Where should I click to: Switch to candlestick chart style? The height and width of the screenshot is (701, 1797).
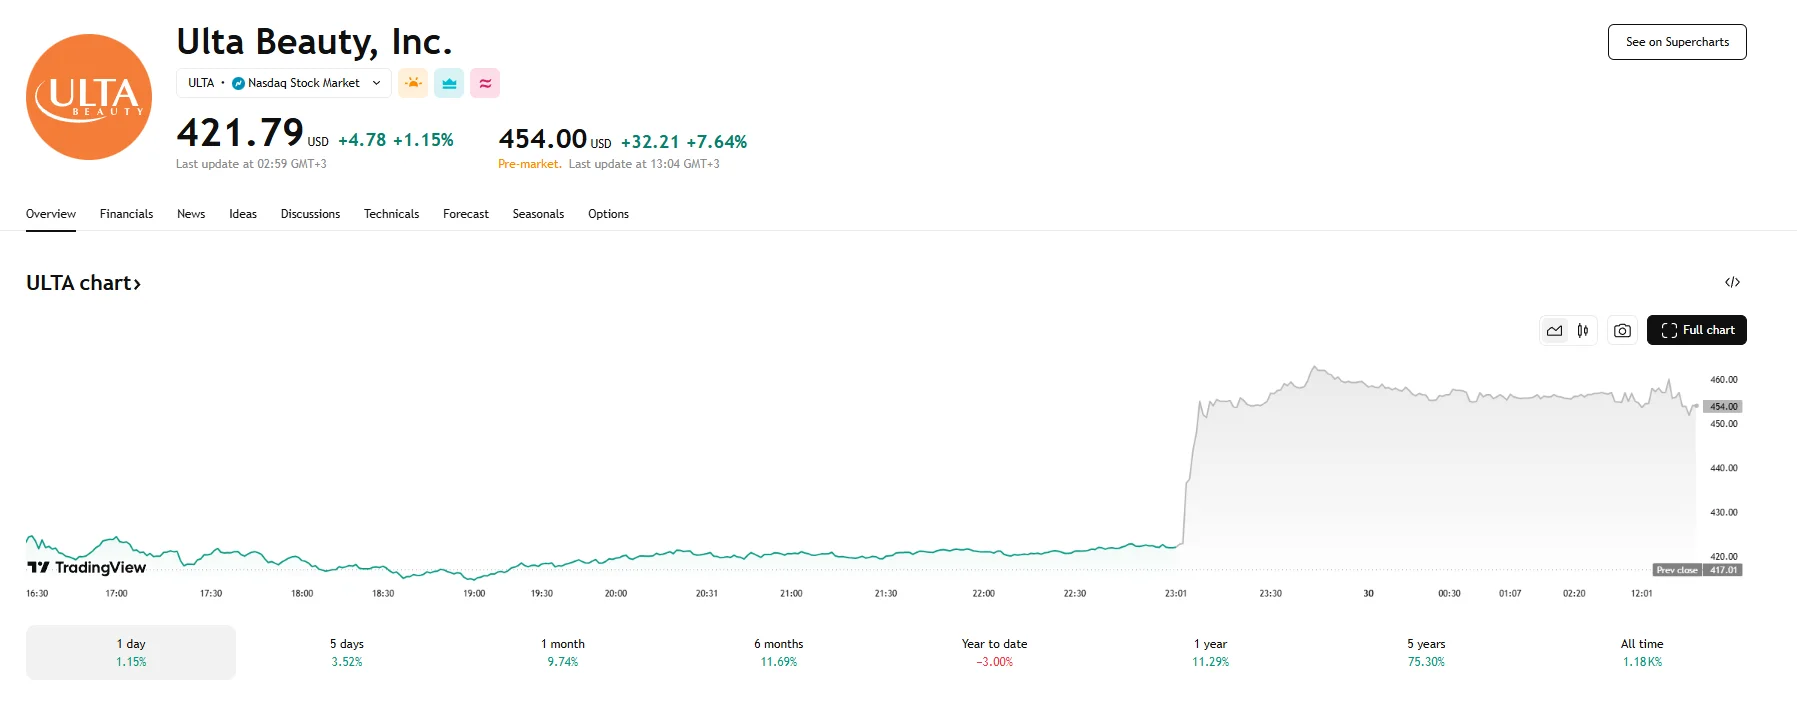pos(1583,330)
